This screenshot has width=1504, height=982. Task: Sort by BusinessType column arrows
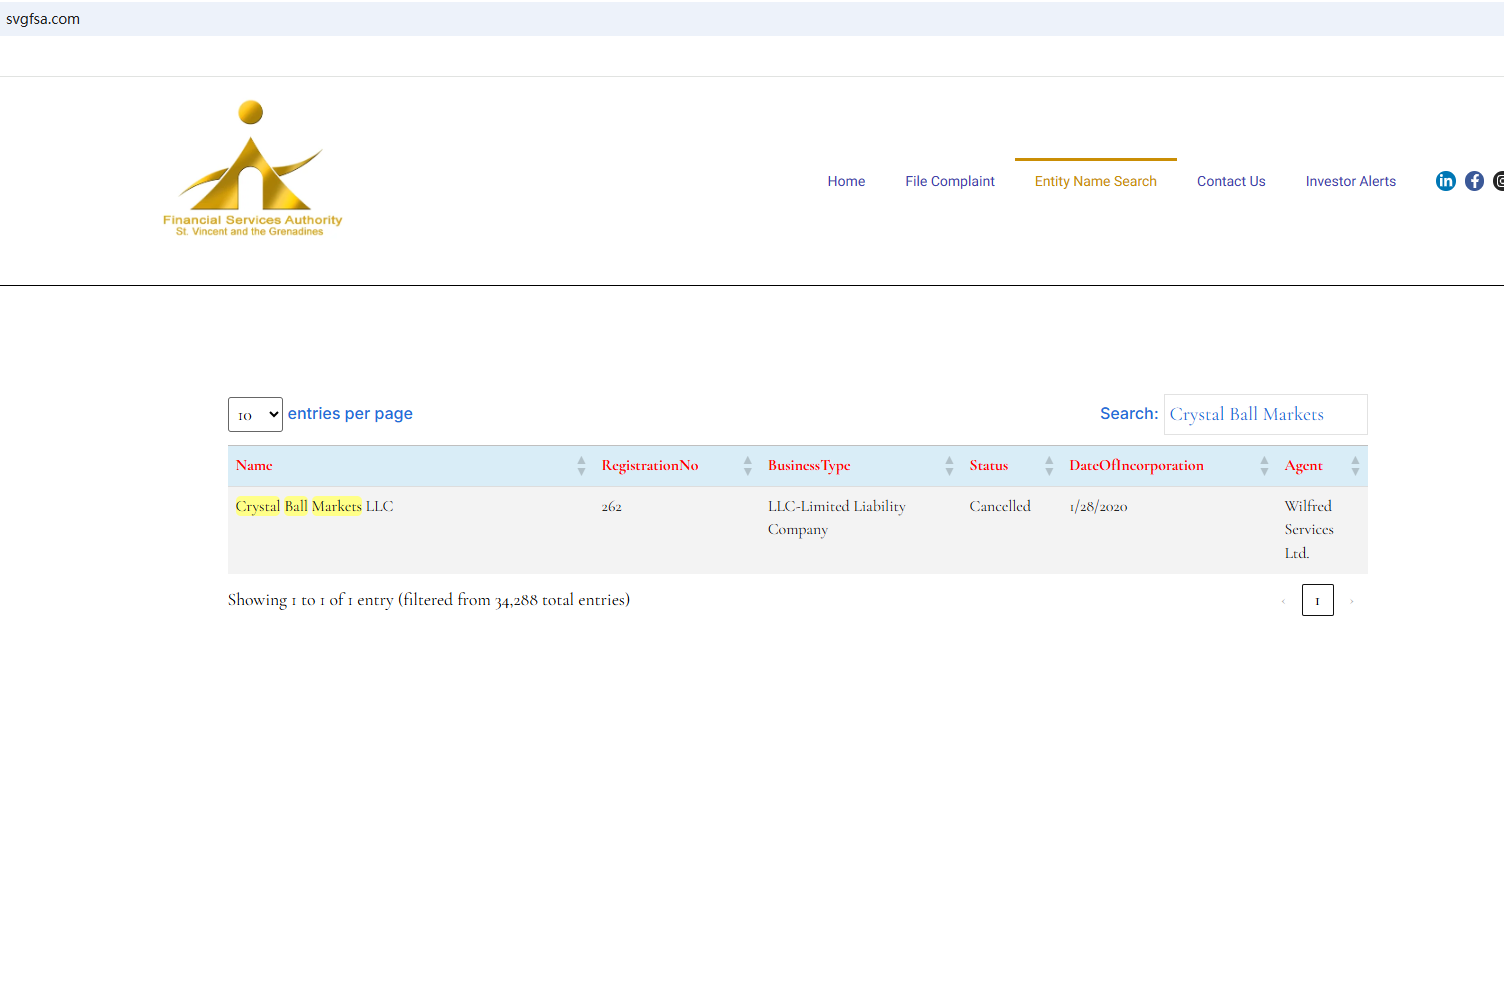tap(949, 466)
